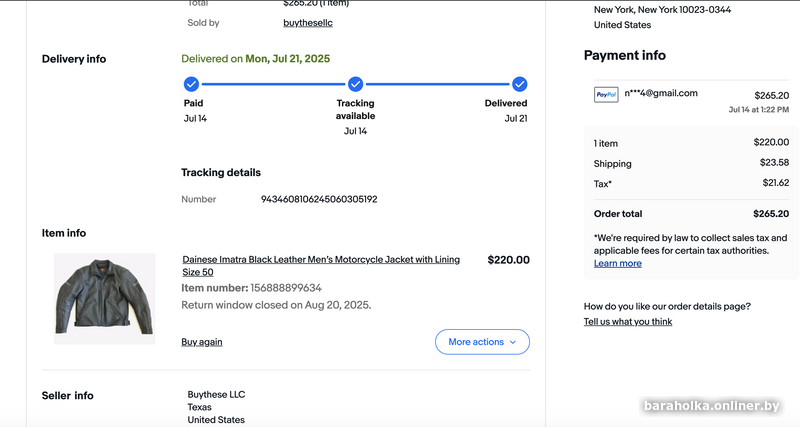The image size is (800, 427).
Task: Click the Paid step checkmark icon
Action: tap(191, 84)
